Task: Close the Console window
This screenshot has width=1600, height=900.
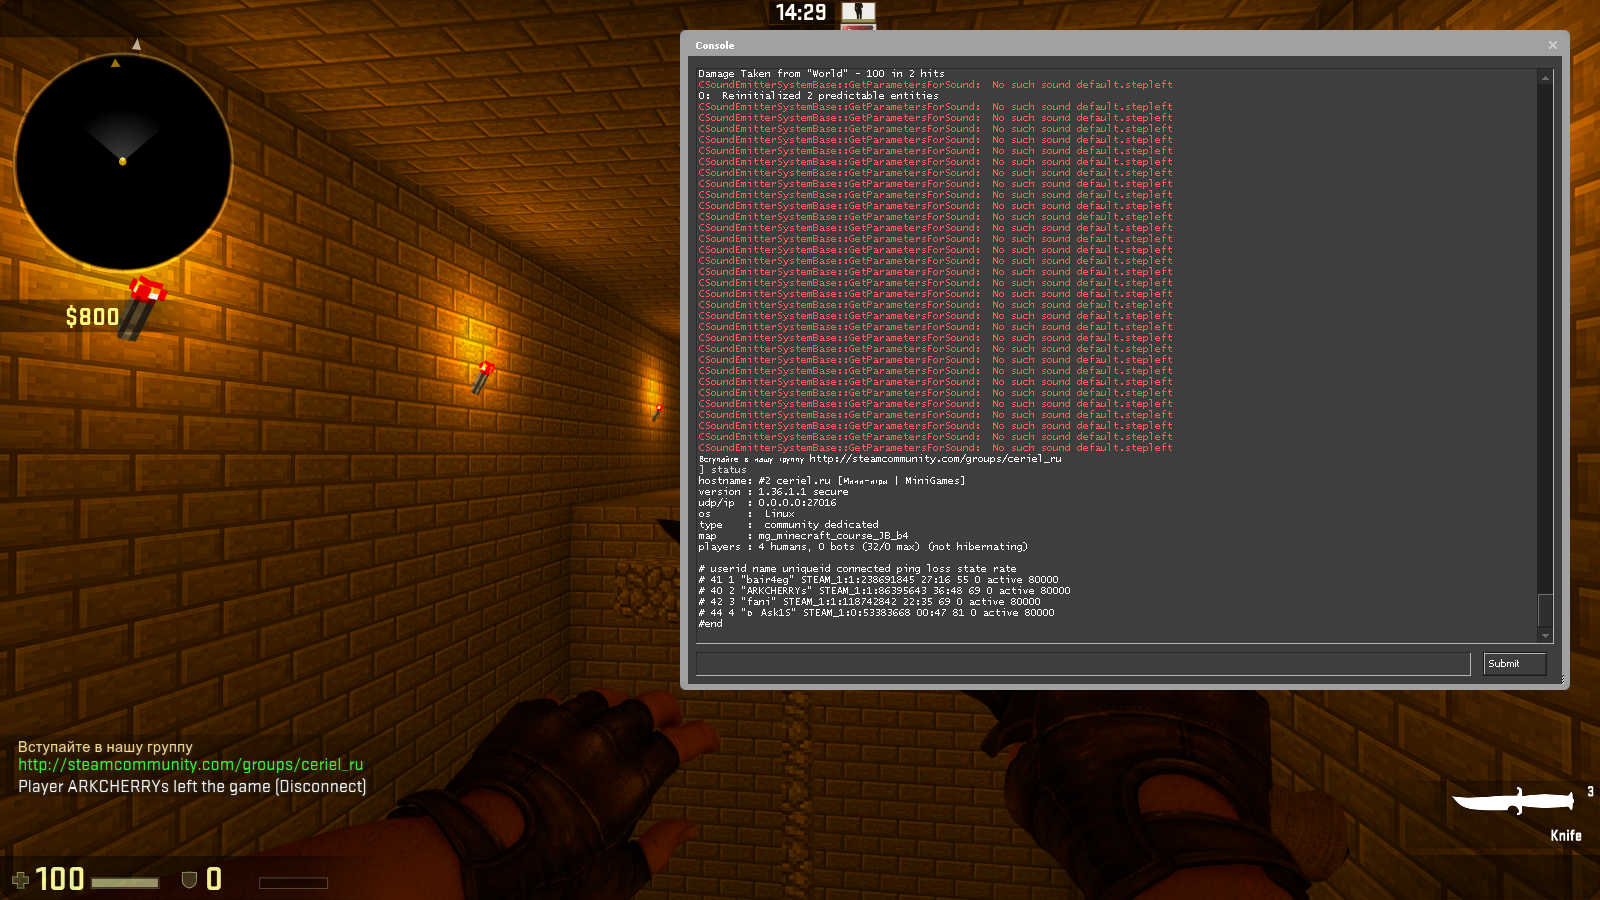Action: [1552, 45]
